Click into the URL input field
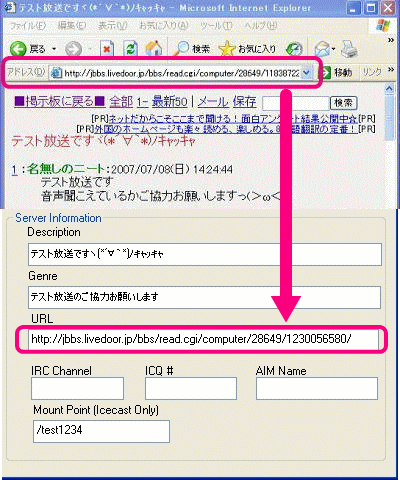This screenshot has width=400, height=480. [203, 339]
